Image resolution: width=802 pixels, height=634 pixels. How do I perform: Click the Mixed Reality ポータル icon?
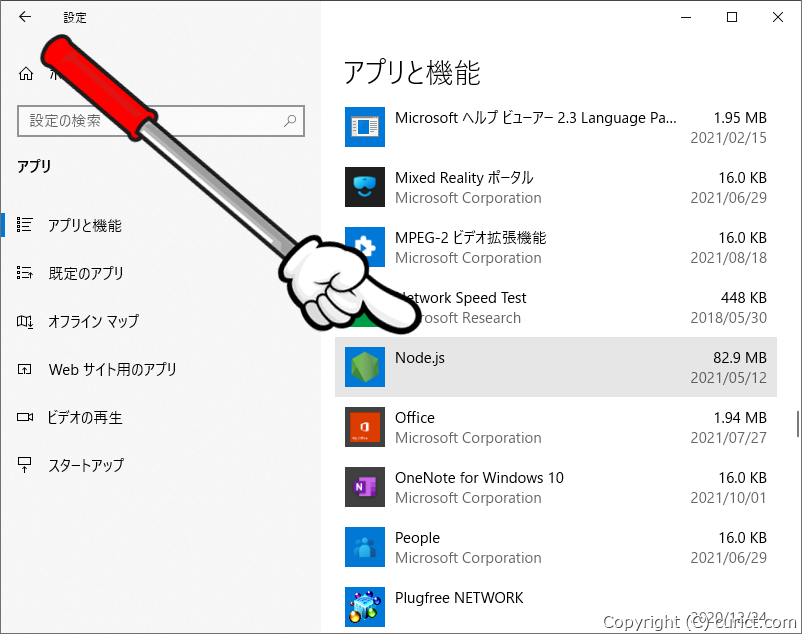tap(364, 187)
